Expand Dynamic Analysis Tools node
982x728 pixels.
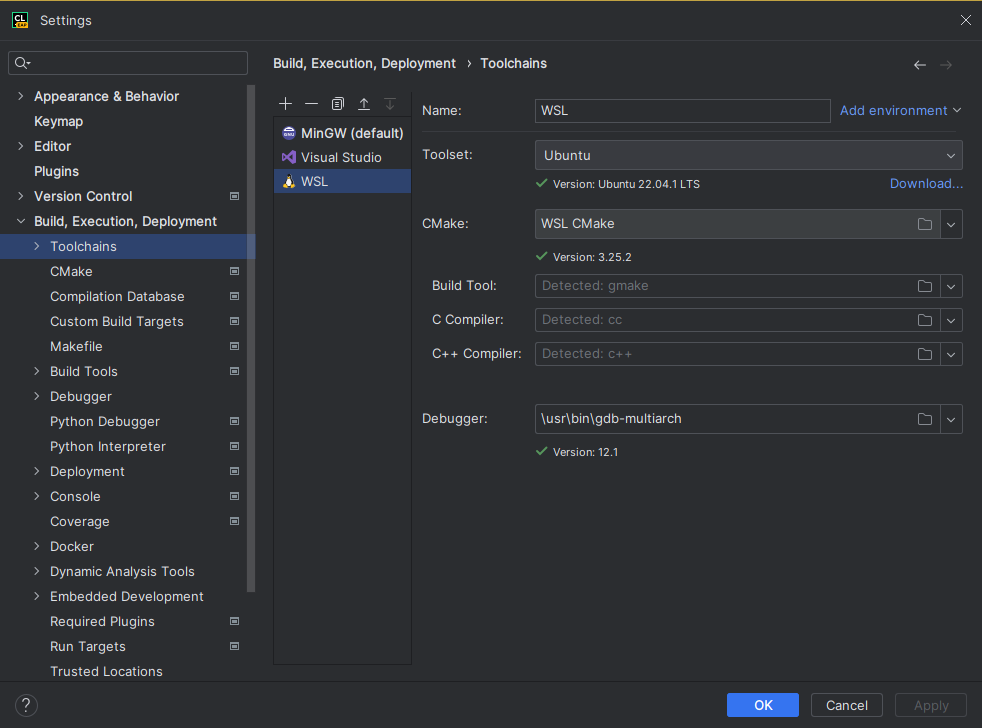36,571
